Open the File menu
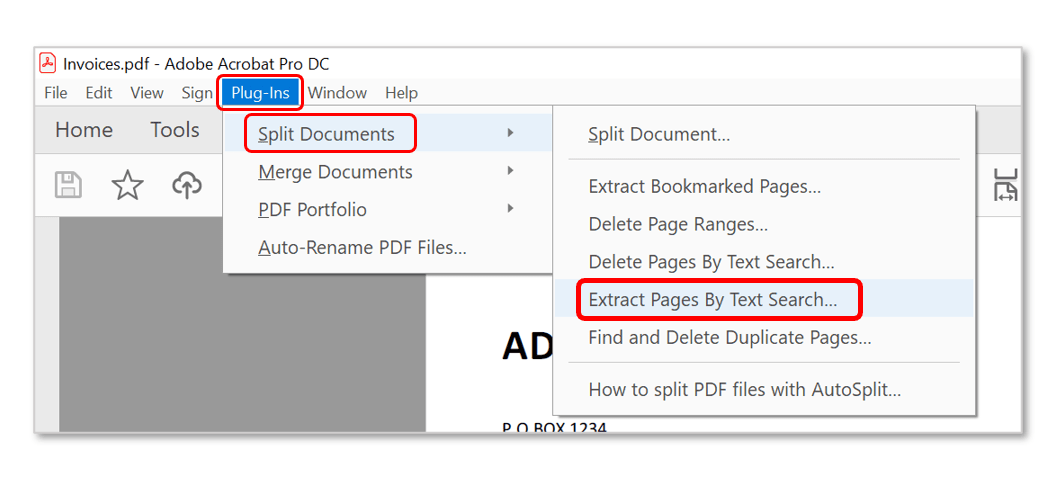Screen dimensions: 1062x484 pos(56,93)
